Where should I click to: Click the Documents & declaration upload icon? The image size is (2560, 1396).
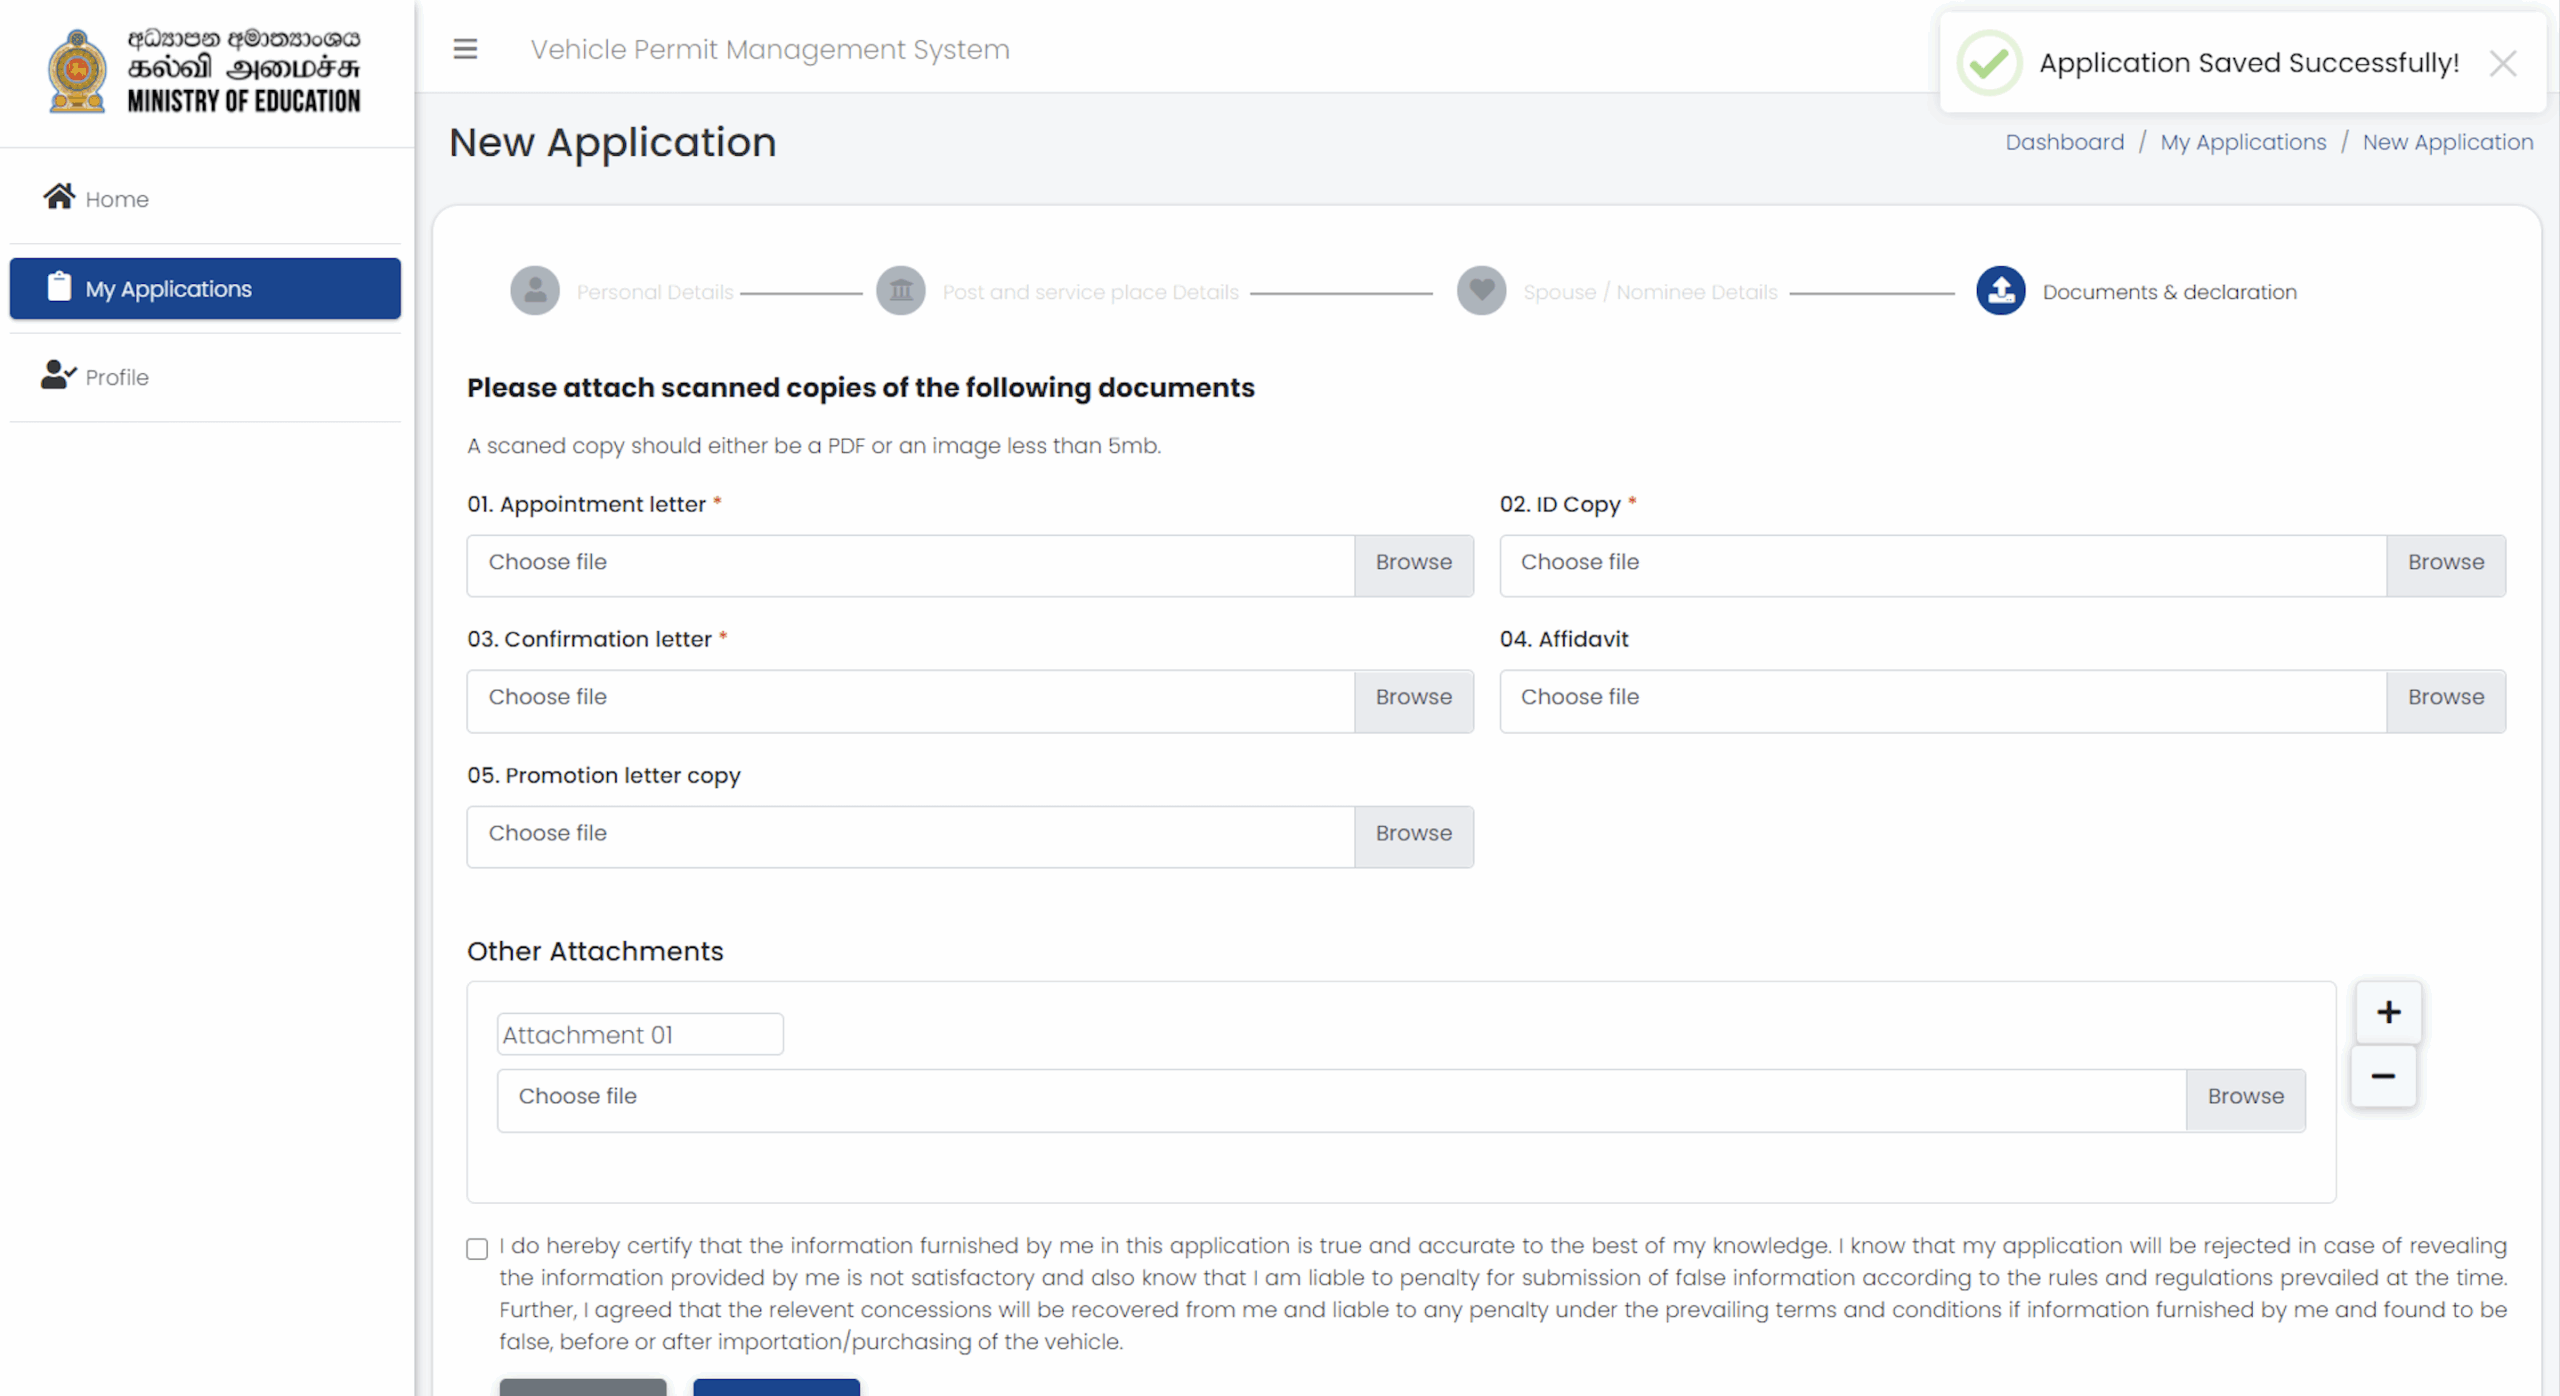coord(2000,291)
